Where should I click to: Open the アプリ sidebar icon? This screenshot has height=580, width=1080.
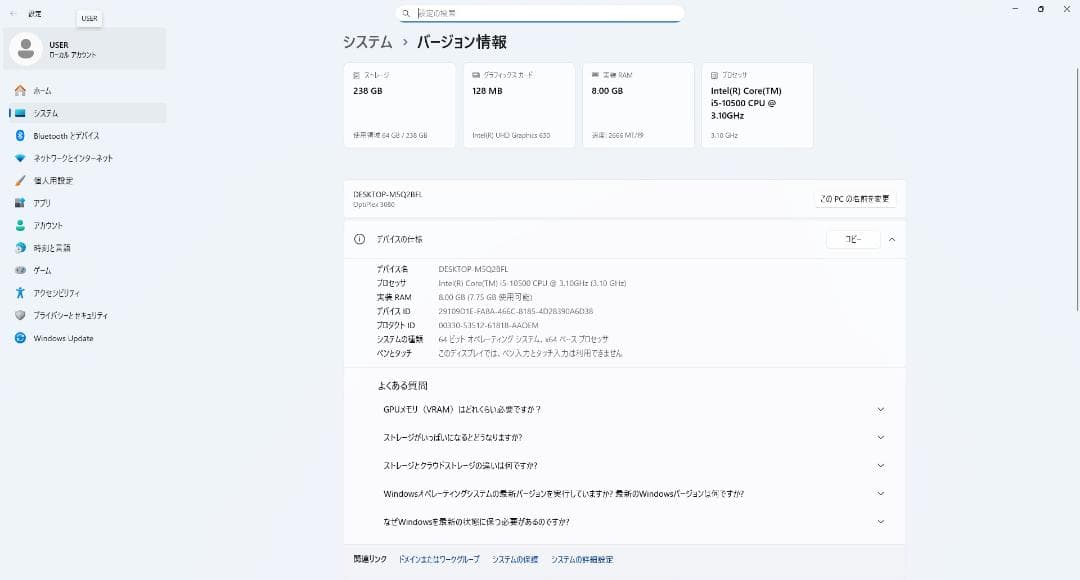pyautogui.click(x=20, y=203)
